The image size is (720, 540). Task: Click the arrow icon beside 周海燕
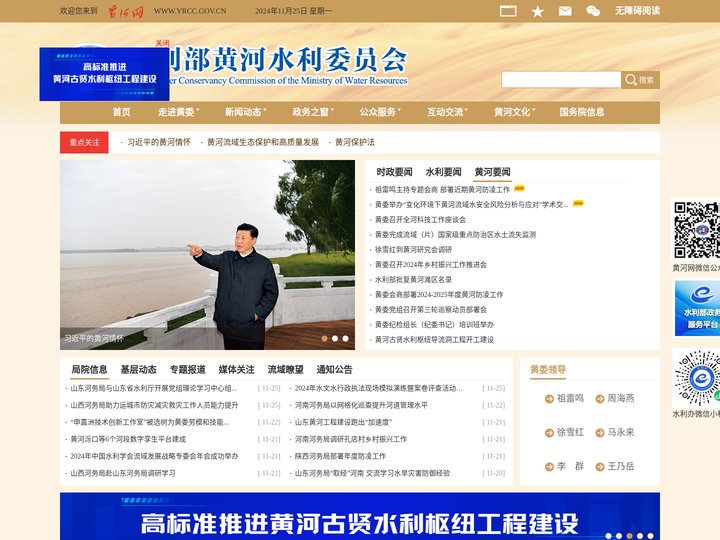coord(600,399)
